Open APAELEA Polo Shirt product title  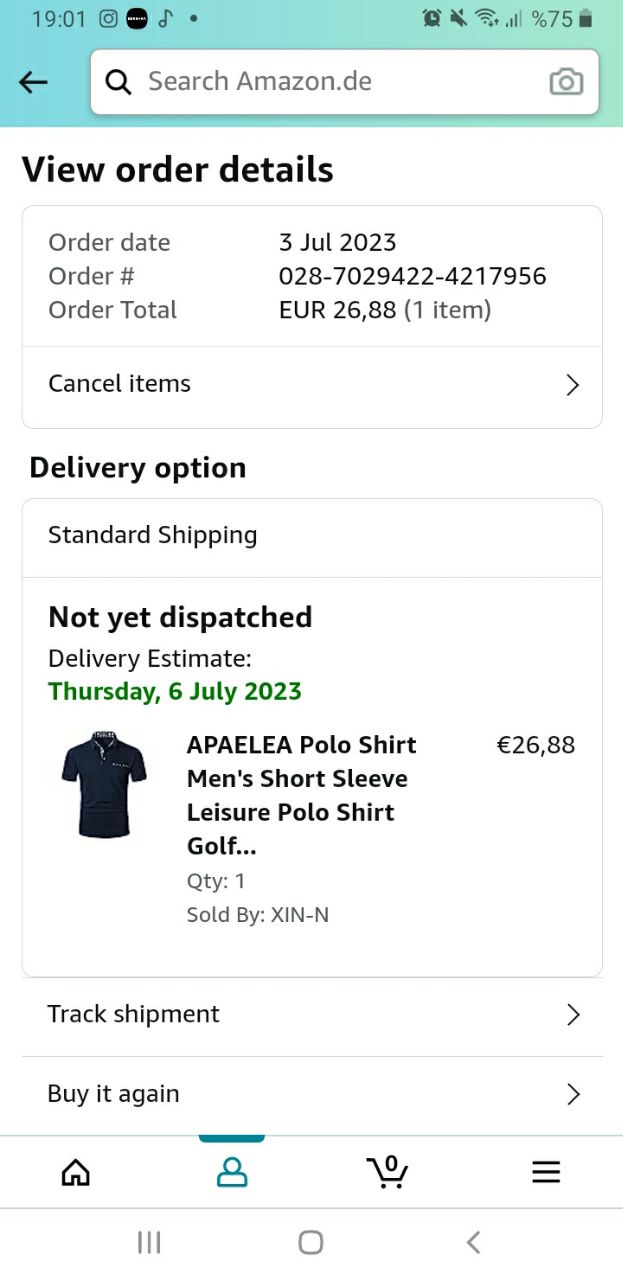point(301,795)
